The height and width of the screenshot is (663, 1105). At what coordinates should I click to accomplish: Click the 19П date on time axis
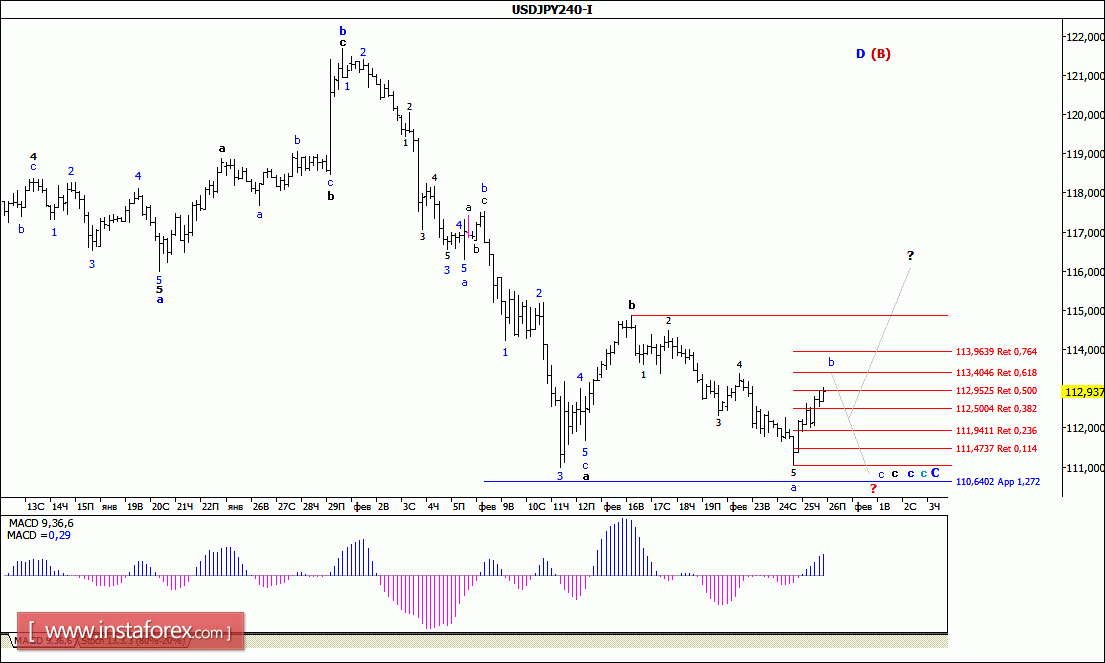(712, 506)
